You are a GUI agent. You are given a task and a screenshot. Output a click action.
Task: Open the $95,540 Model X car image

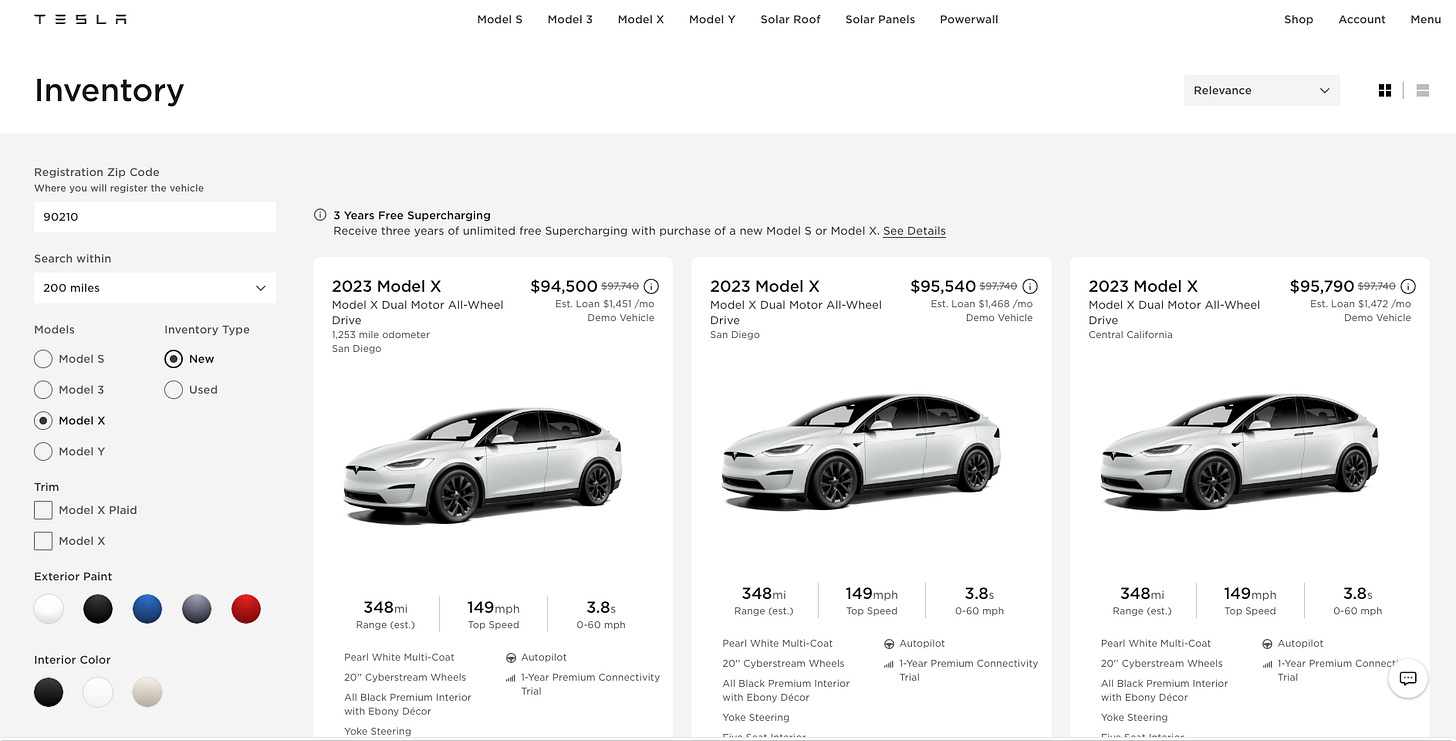[861, 452]
